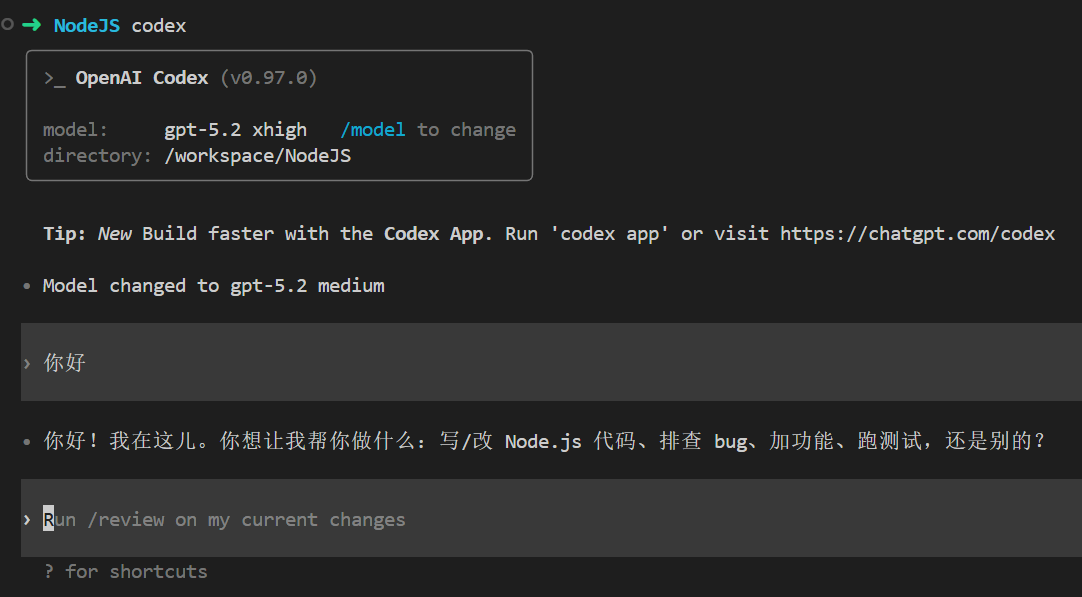Click the /workspace/NodeJS directory path
This screenshot has height=597, width=1082.
tap(257, 156)
